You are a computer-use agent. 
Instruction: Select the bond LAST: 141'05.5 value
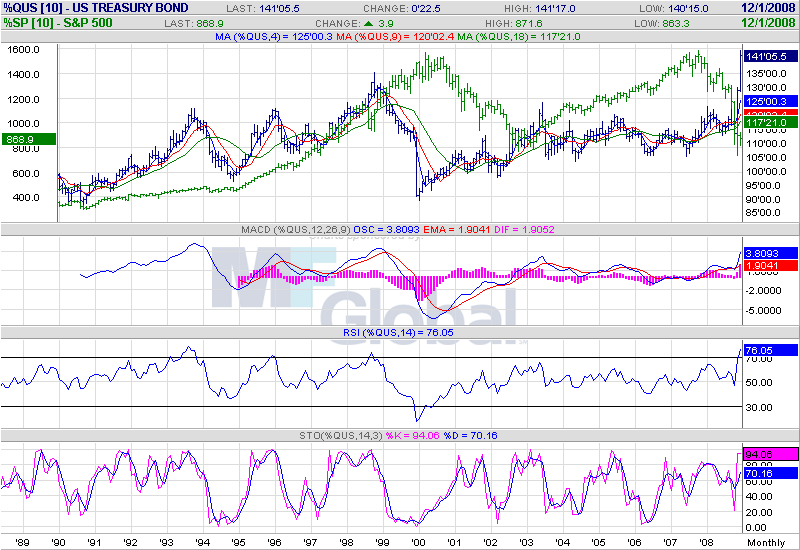pyautogui.click(x=263, y=9)
